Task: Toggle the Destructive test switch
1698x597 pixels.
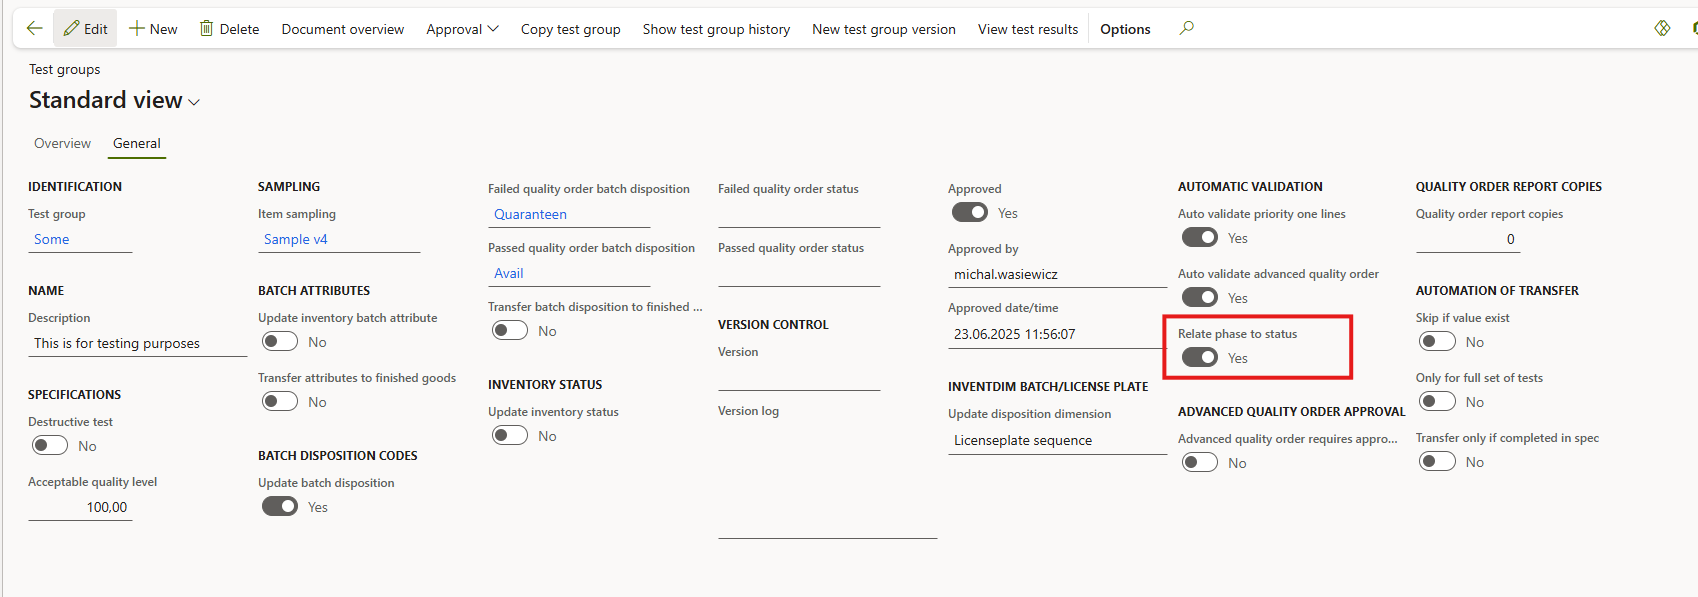Action: coord(50,446)
